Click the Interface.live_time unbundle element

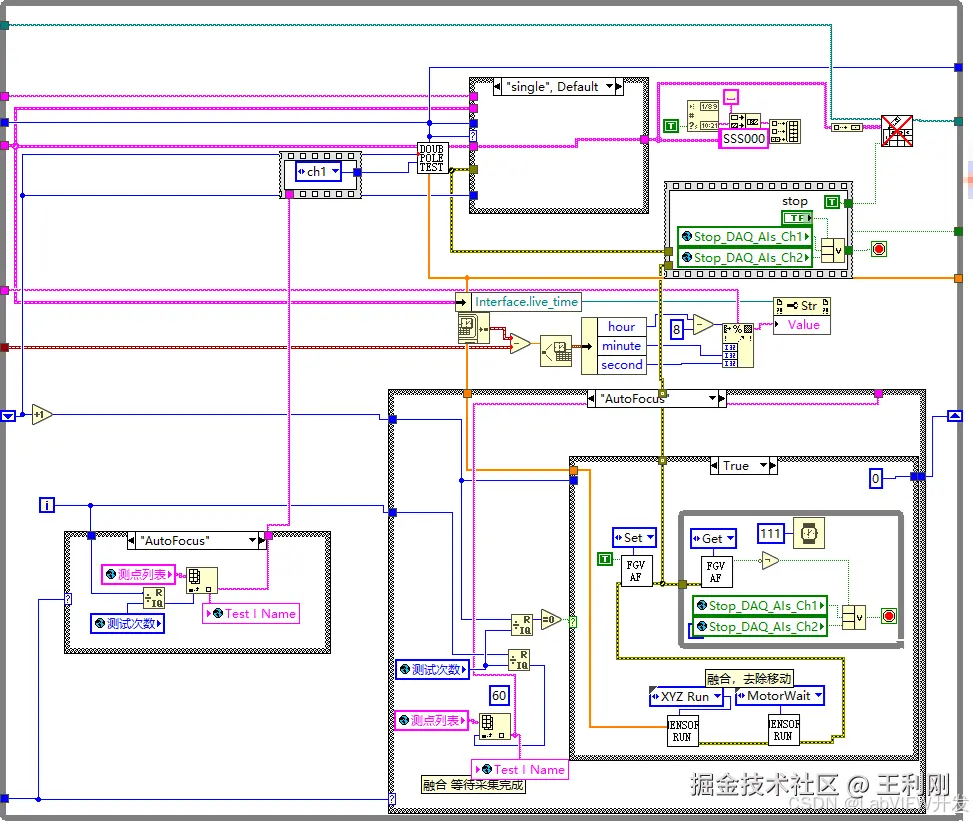point(526,302)
